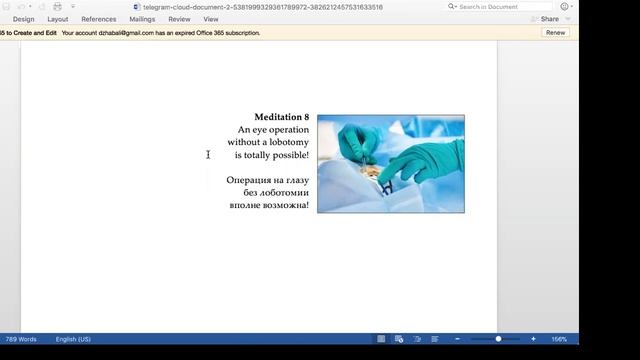Image resolution: width=640 pixels, height=360 pixels.
Task: Click the zoom out minus button
Action: tap(457, 339)
